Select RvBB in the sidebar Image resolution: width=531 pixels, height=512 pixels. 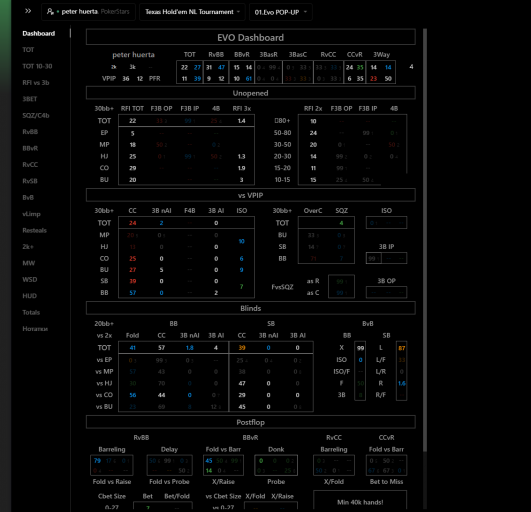[x=30, y=132]
